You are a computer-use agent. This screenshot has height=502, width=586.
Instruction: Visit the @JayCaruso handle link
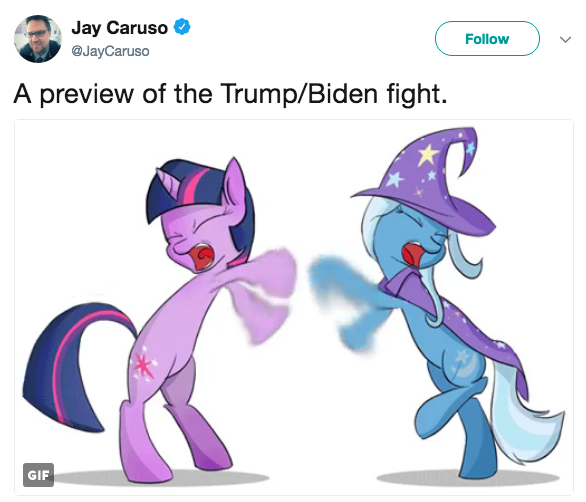click(110, 51)
